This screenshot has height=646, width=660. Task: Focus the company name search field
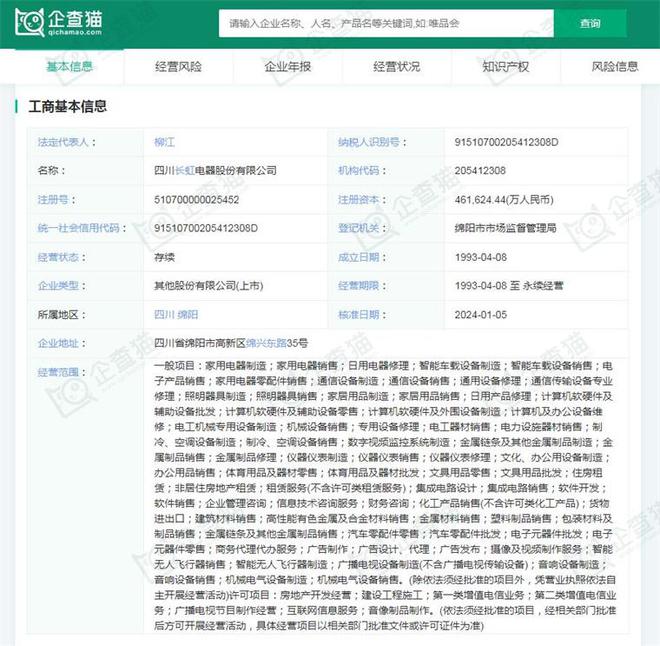(x=386, y=23)
